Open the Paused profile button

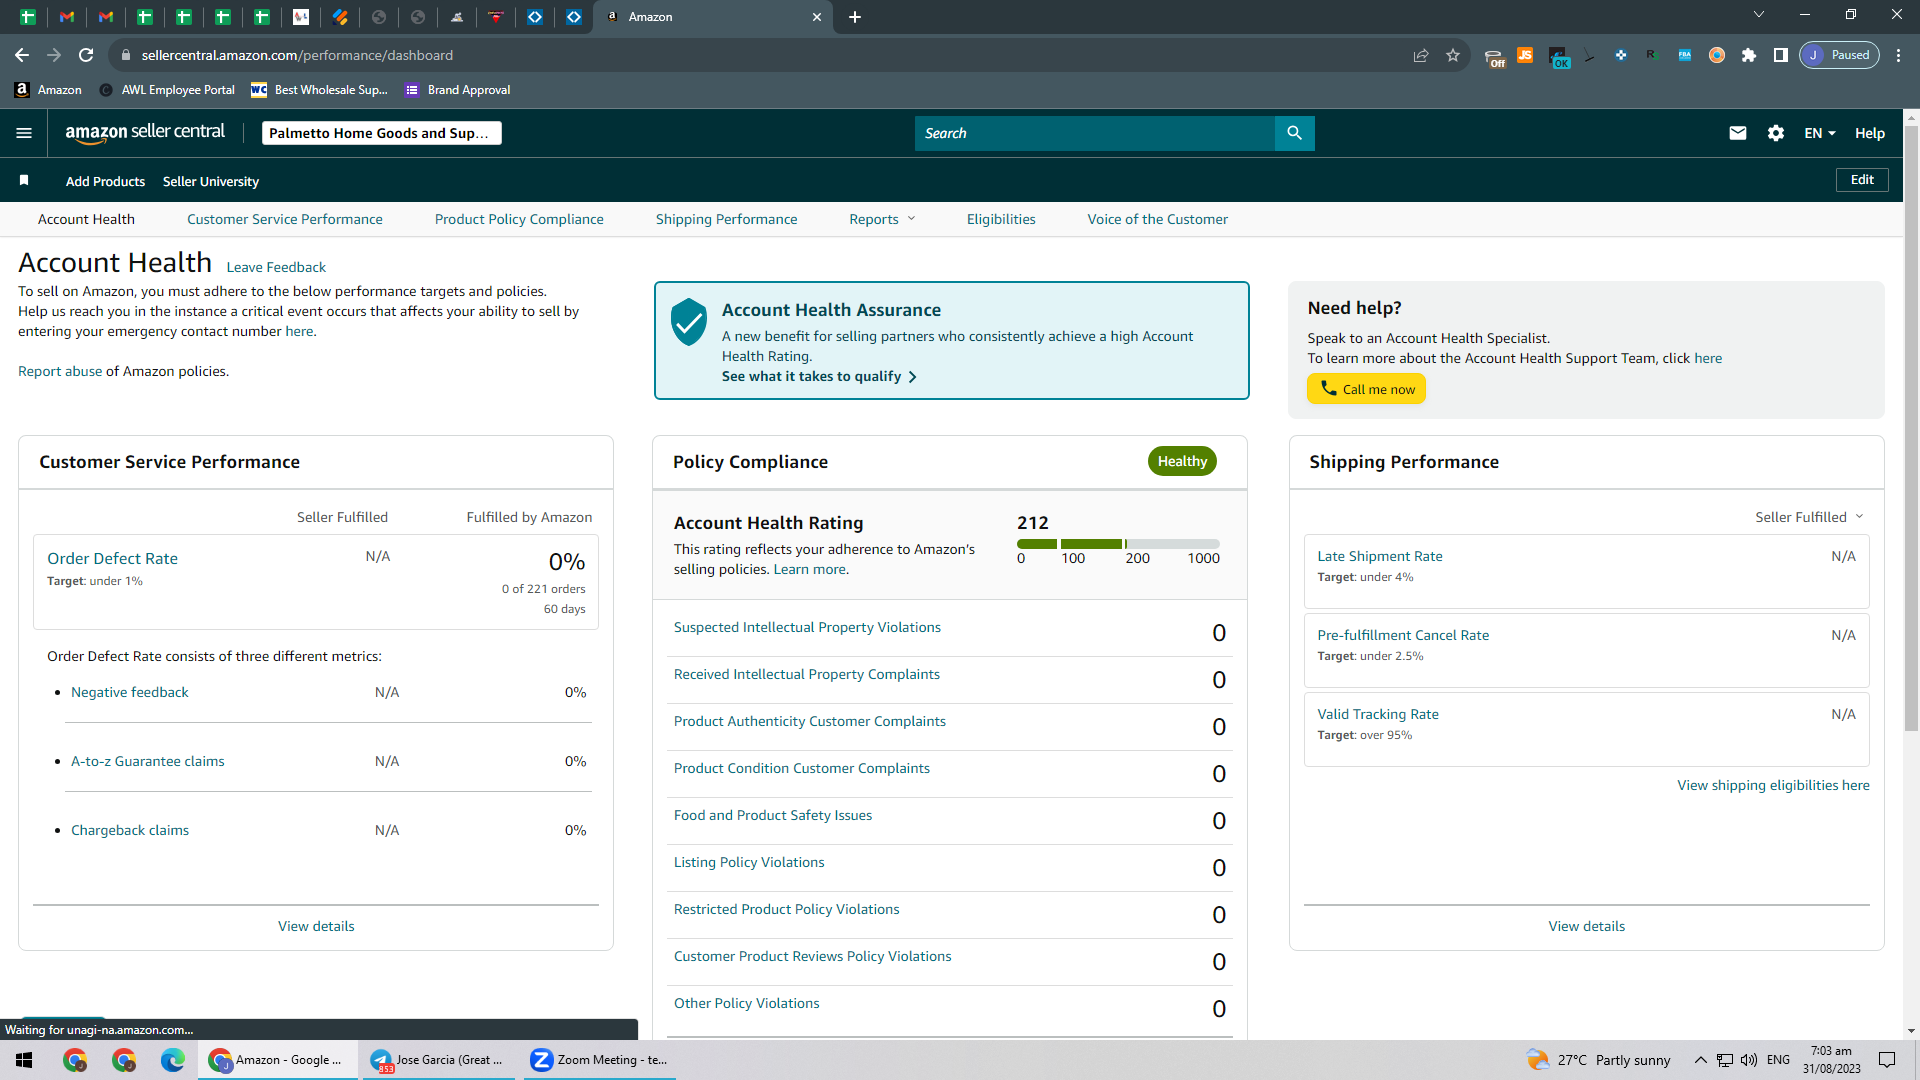[x=1840, y=55]
